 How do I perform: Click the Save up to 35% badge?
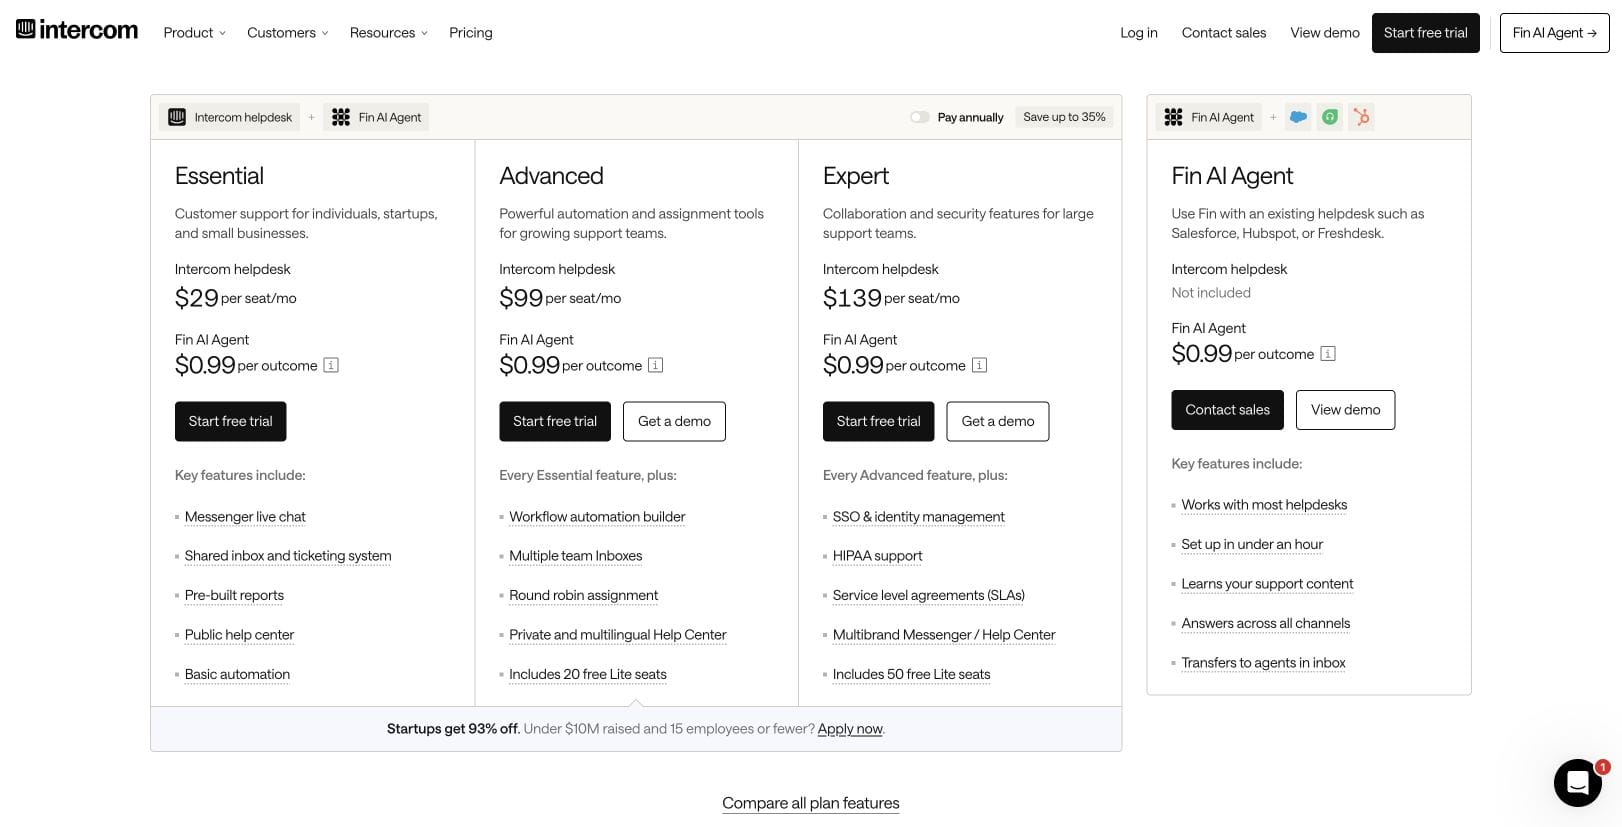coord(1064,117)
